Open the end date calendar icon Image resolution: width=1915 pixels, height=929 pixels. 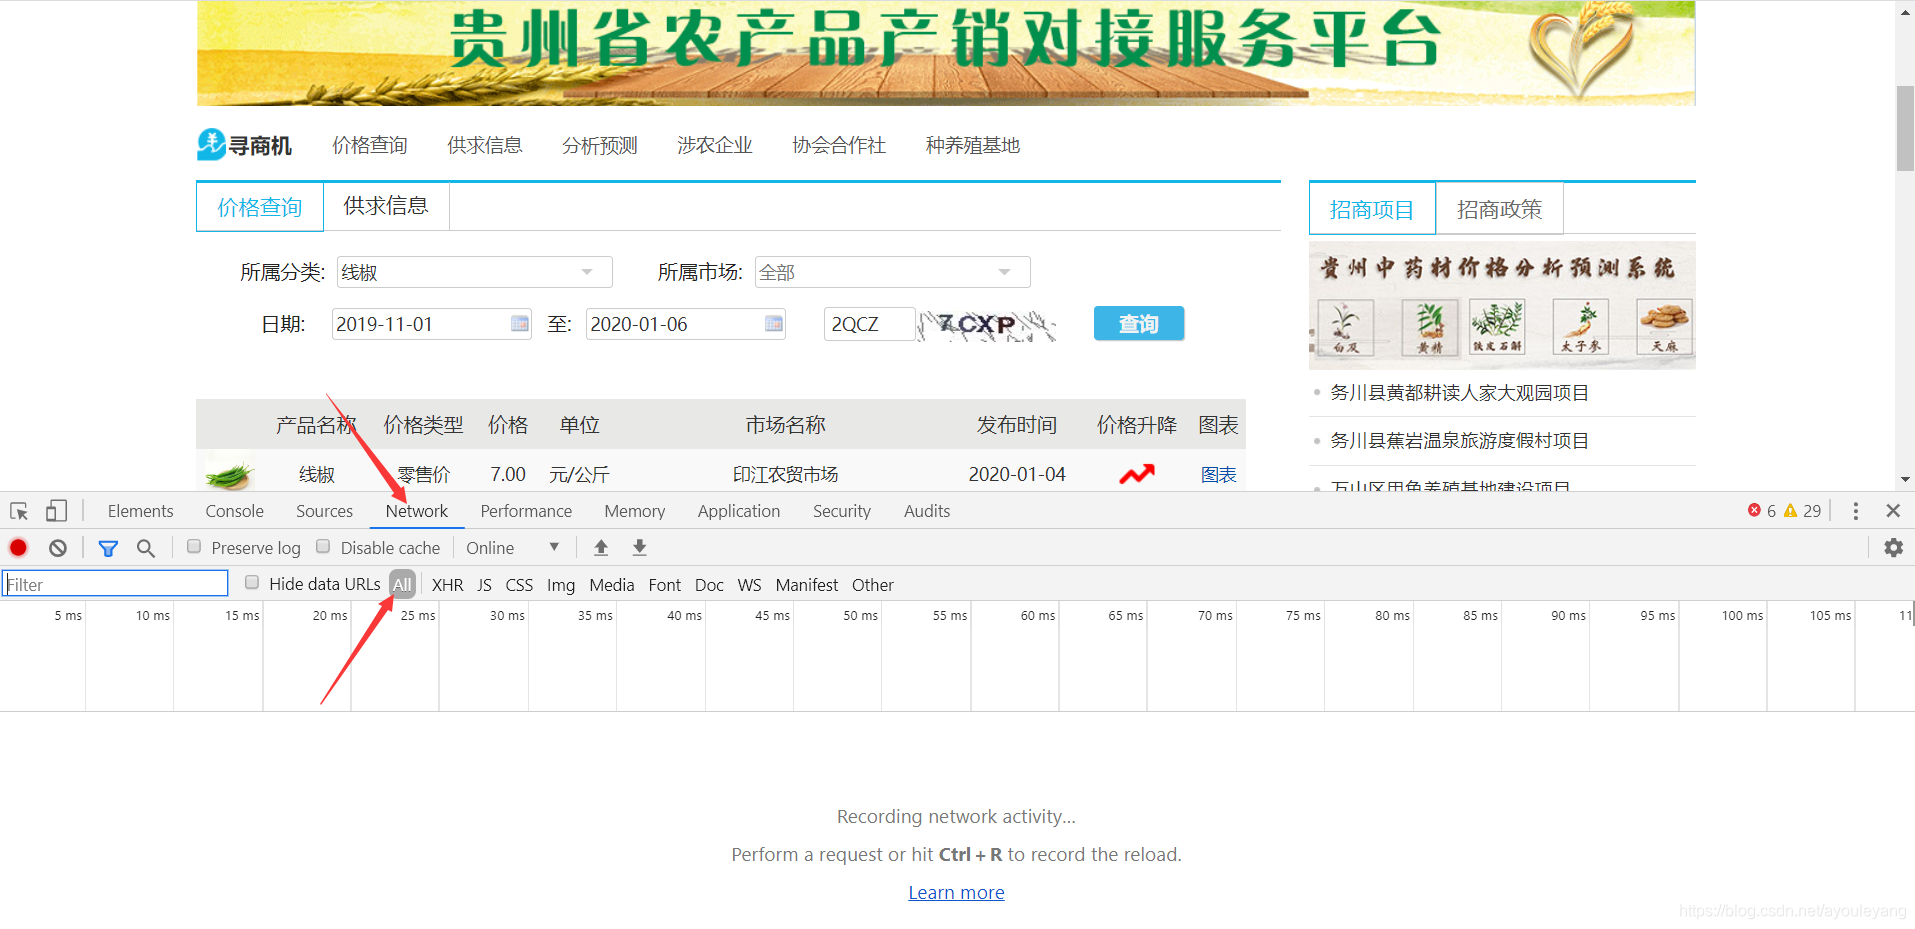tap(774, 323)
